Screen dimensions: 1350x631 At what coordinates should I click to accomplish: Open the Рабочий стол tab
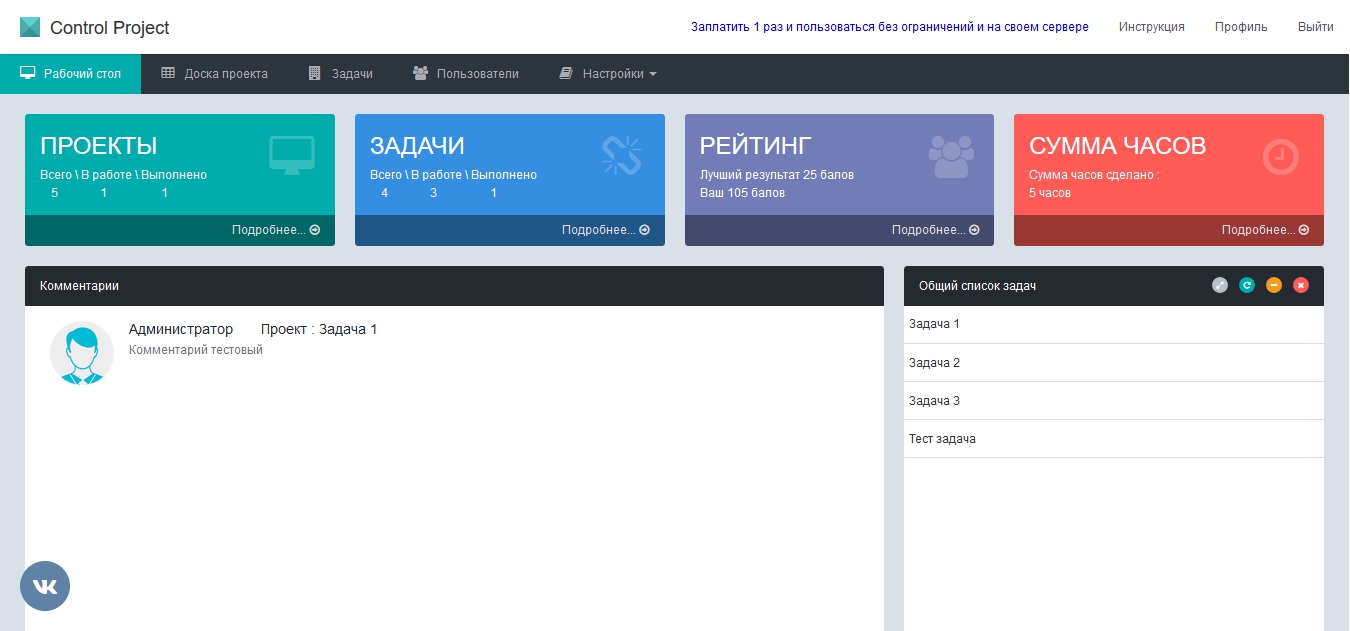pyautogui.click(x=70, y=74)
